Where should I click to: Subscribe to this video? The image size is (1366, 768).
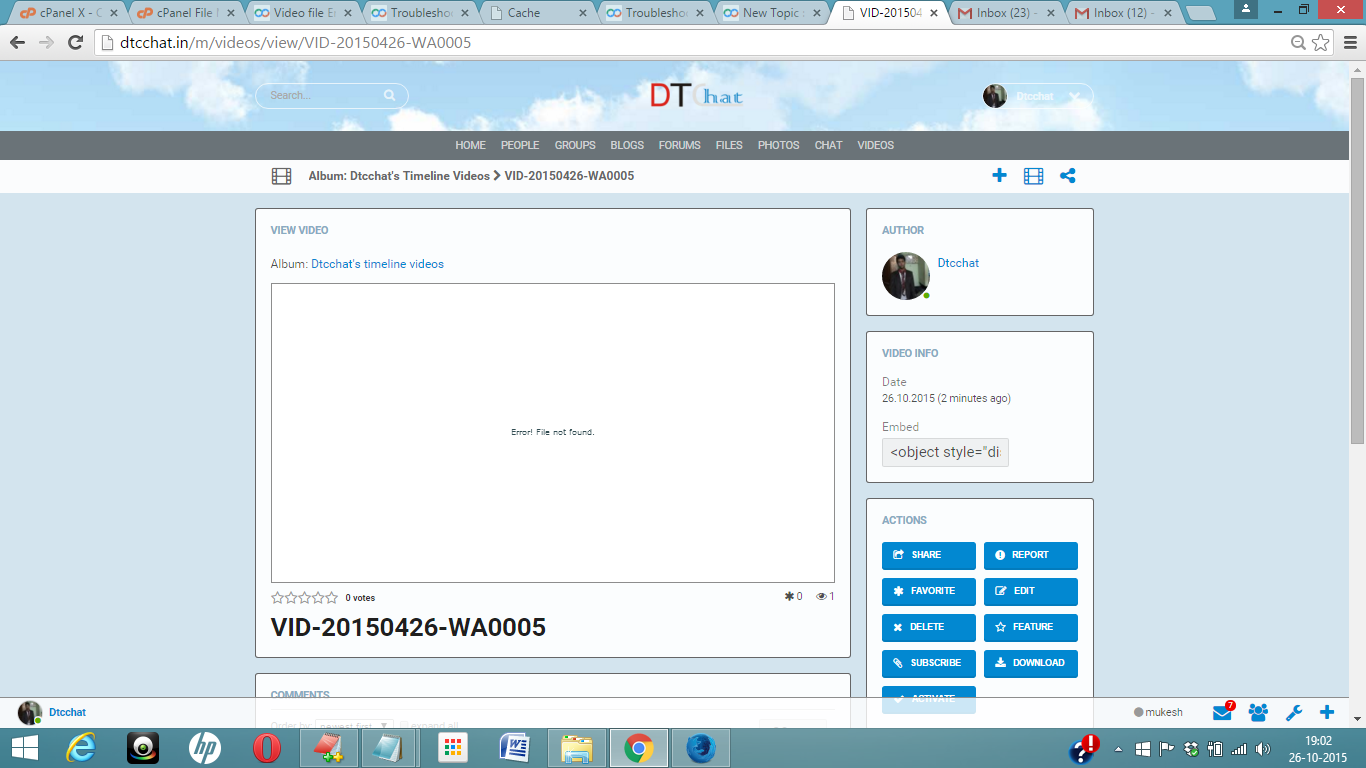tap(928, 663)
